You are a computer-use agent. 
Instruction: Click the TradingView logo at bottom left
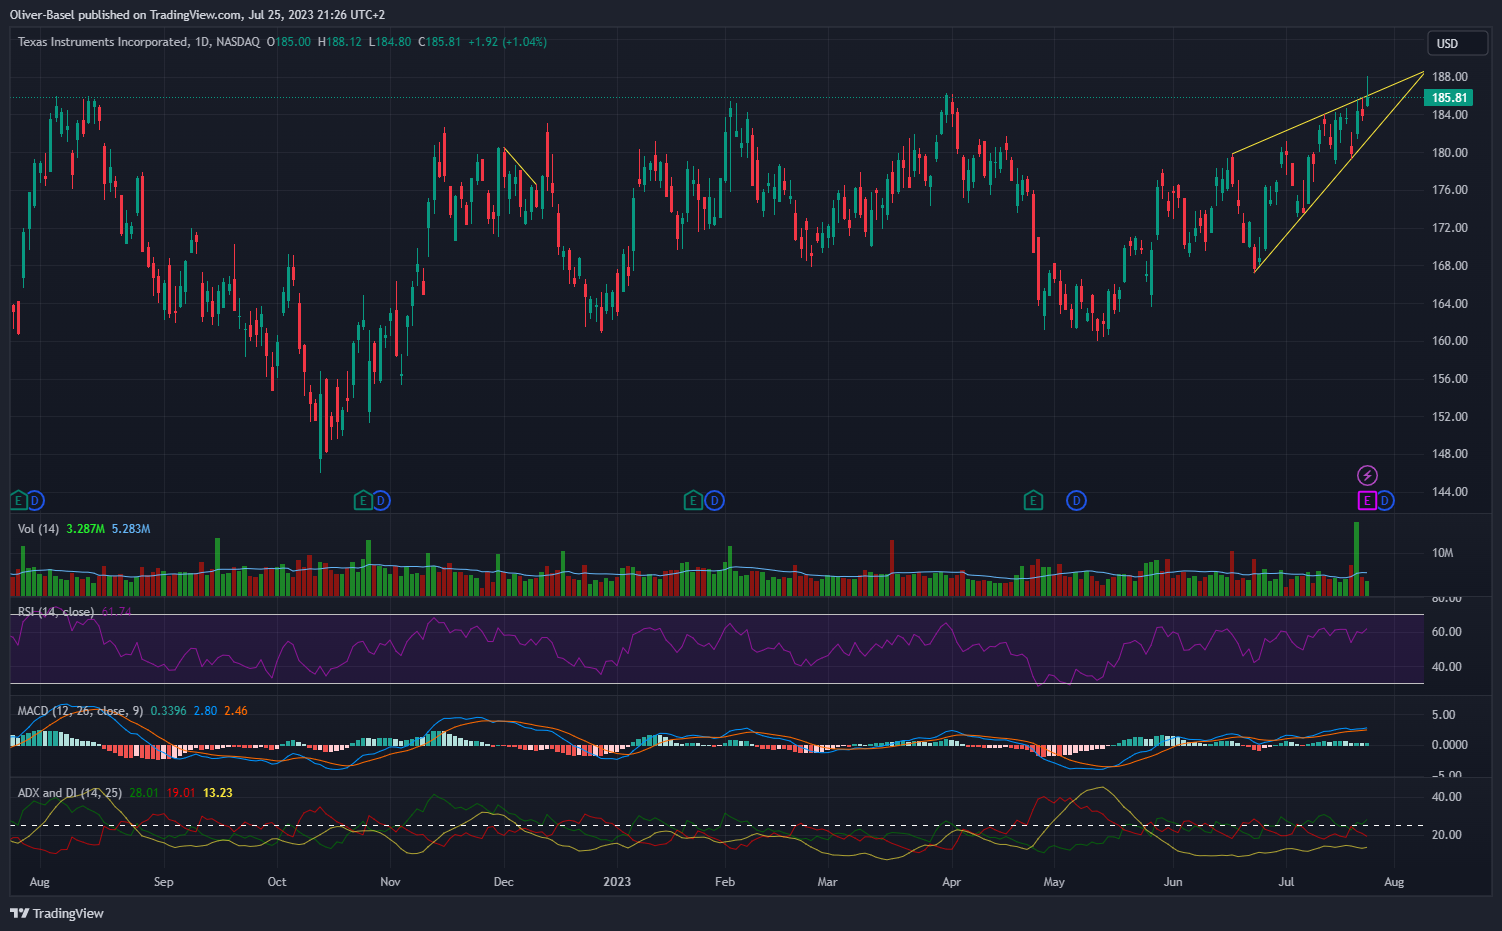[57, 913]
